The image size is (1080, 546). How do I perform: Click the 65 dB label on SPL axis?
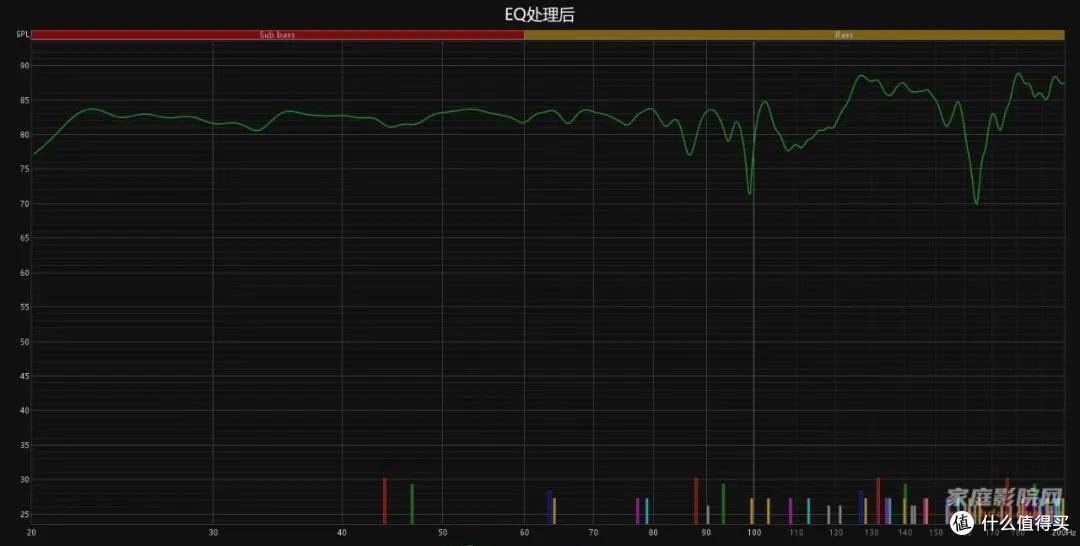[25, 238]
